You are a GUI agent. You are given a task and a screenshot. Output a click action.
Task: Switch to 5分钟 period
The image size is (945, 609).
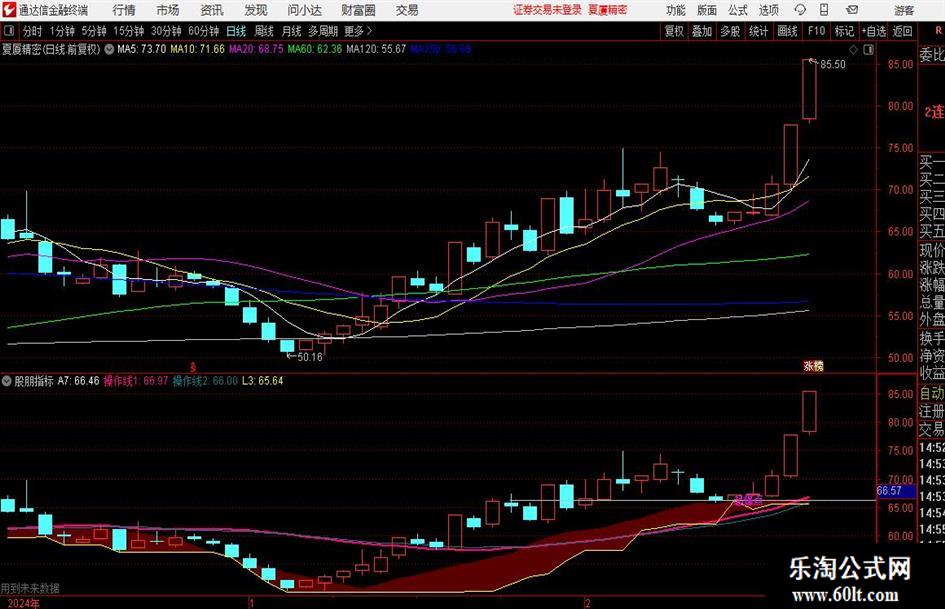(94, 31)
